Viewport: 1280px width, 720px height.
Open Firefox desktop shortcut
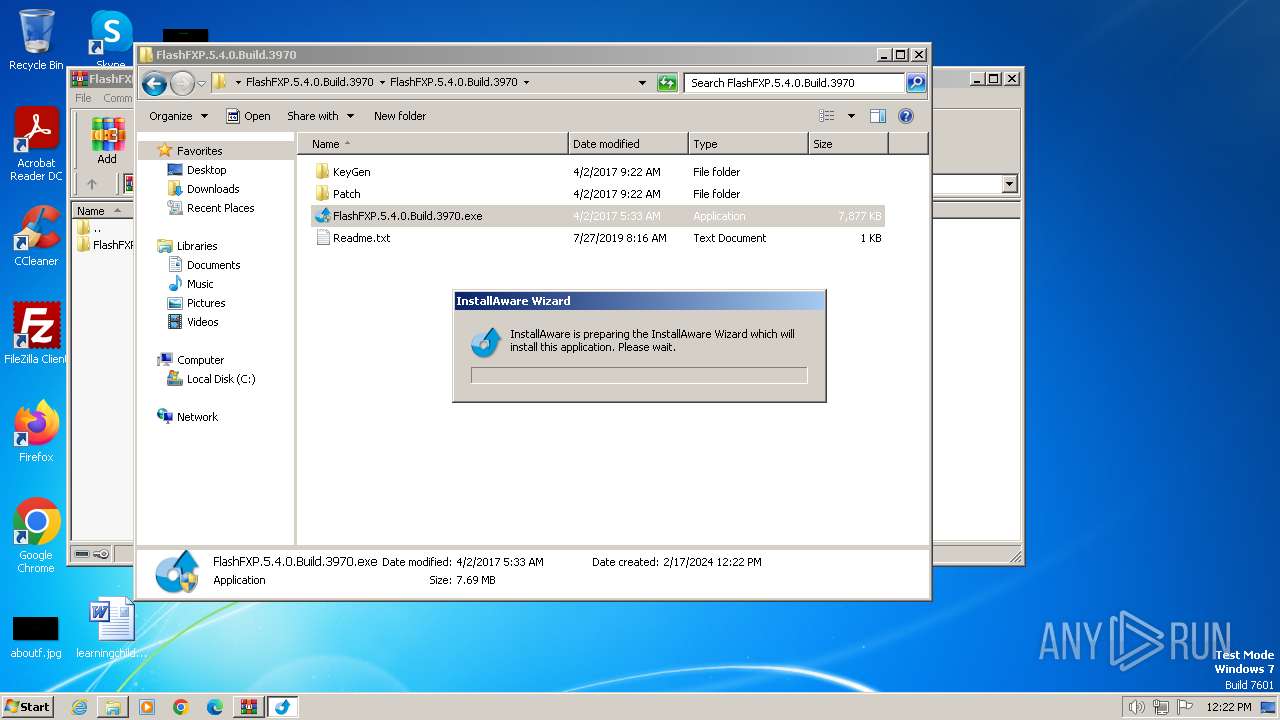point(36,431)
